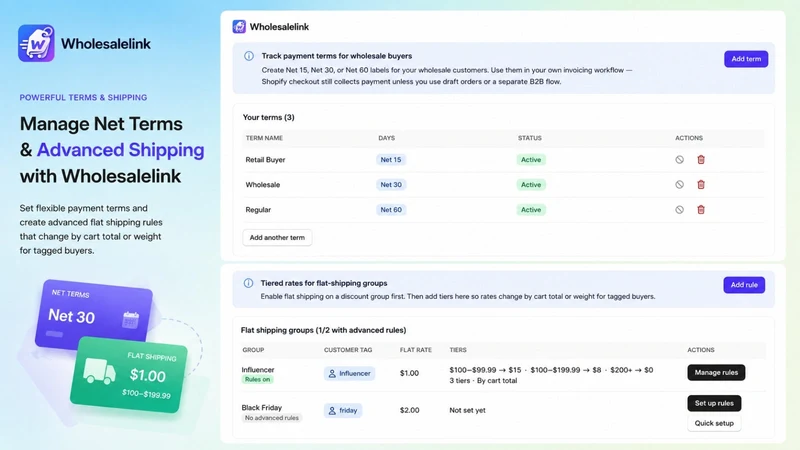Viewport: 800px width, 450px height.
Task: Click Active status for Wholesale term
Action: pos(531,185)
